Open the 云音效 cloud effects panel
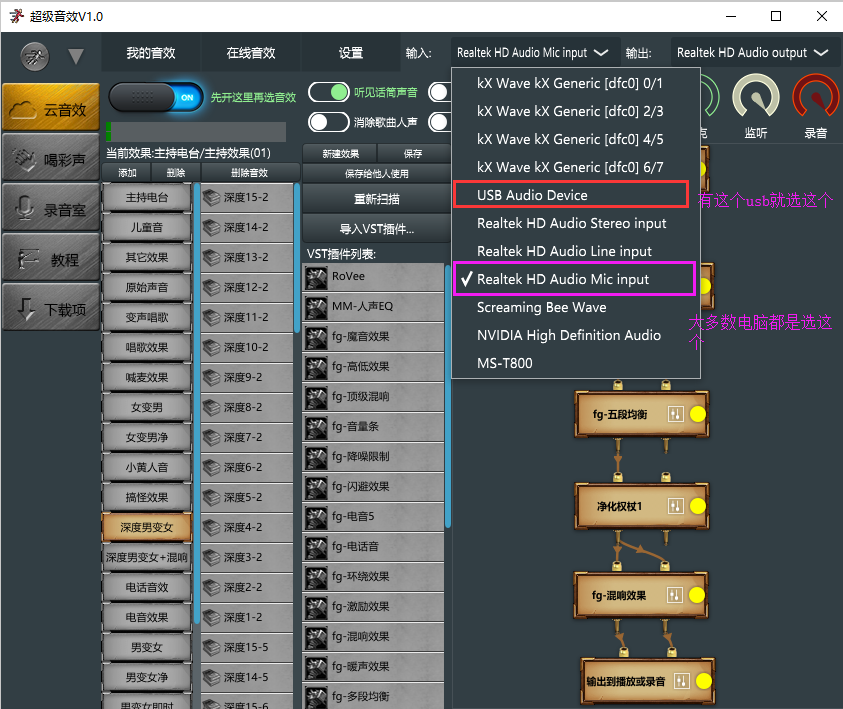The height and width of the screenshot is (709, 843). [x=51, y=109]
